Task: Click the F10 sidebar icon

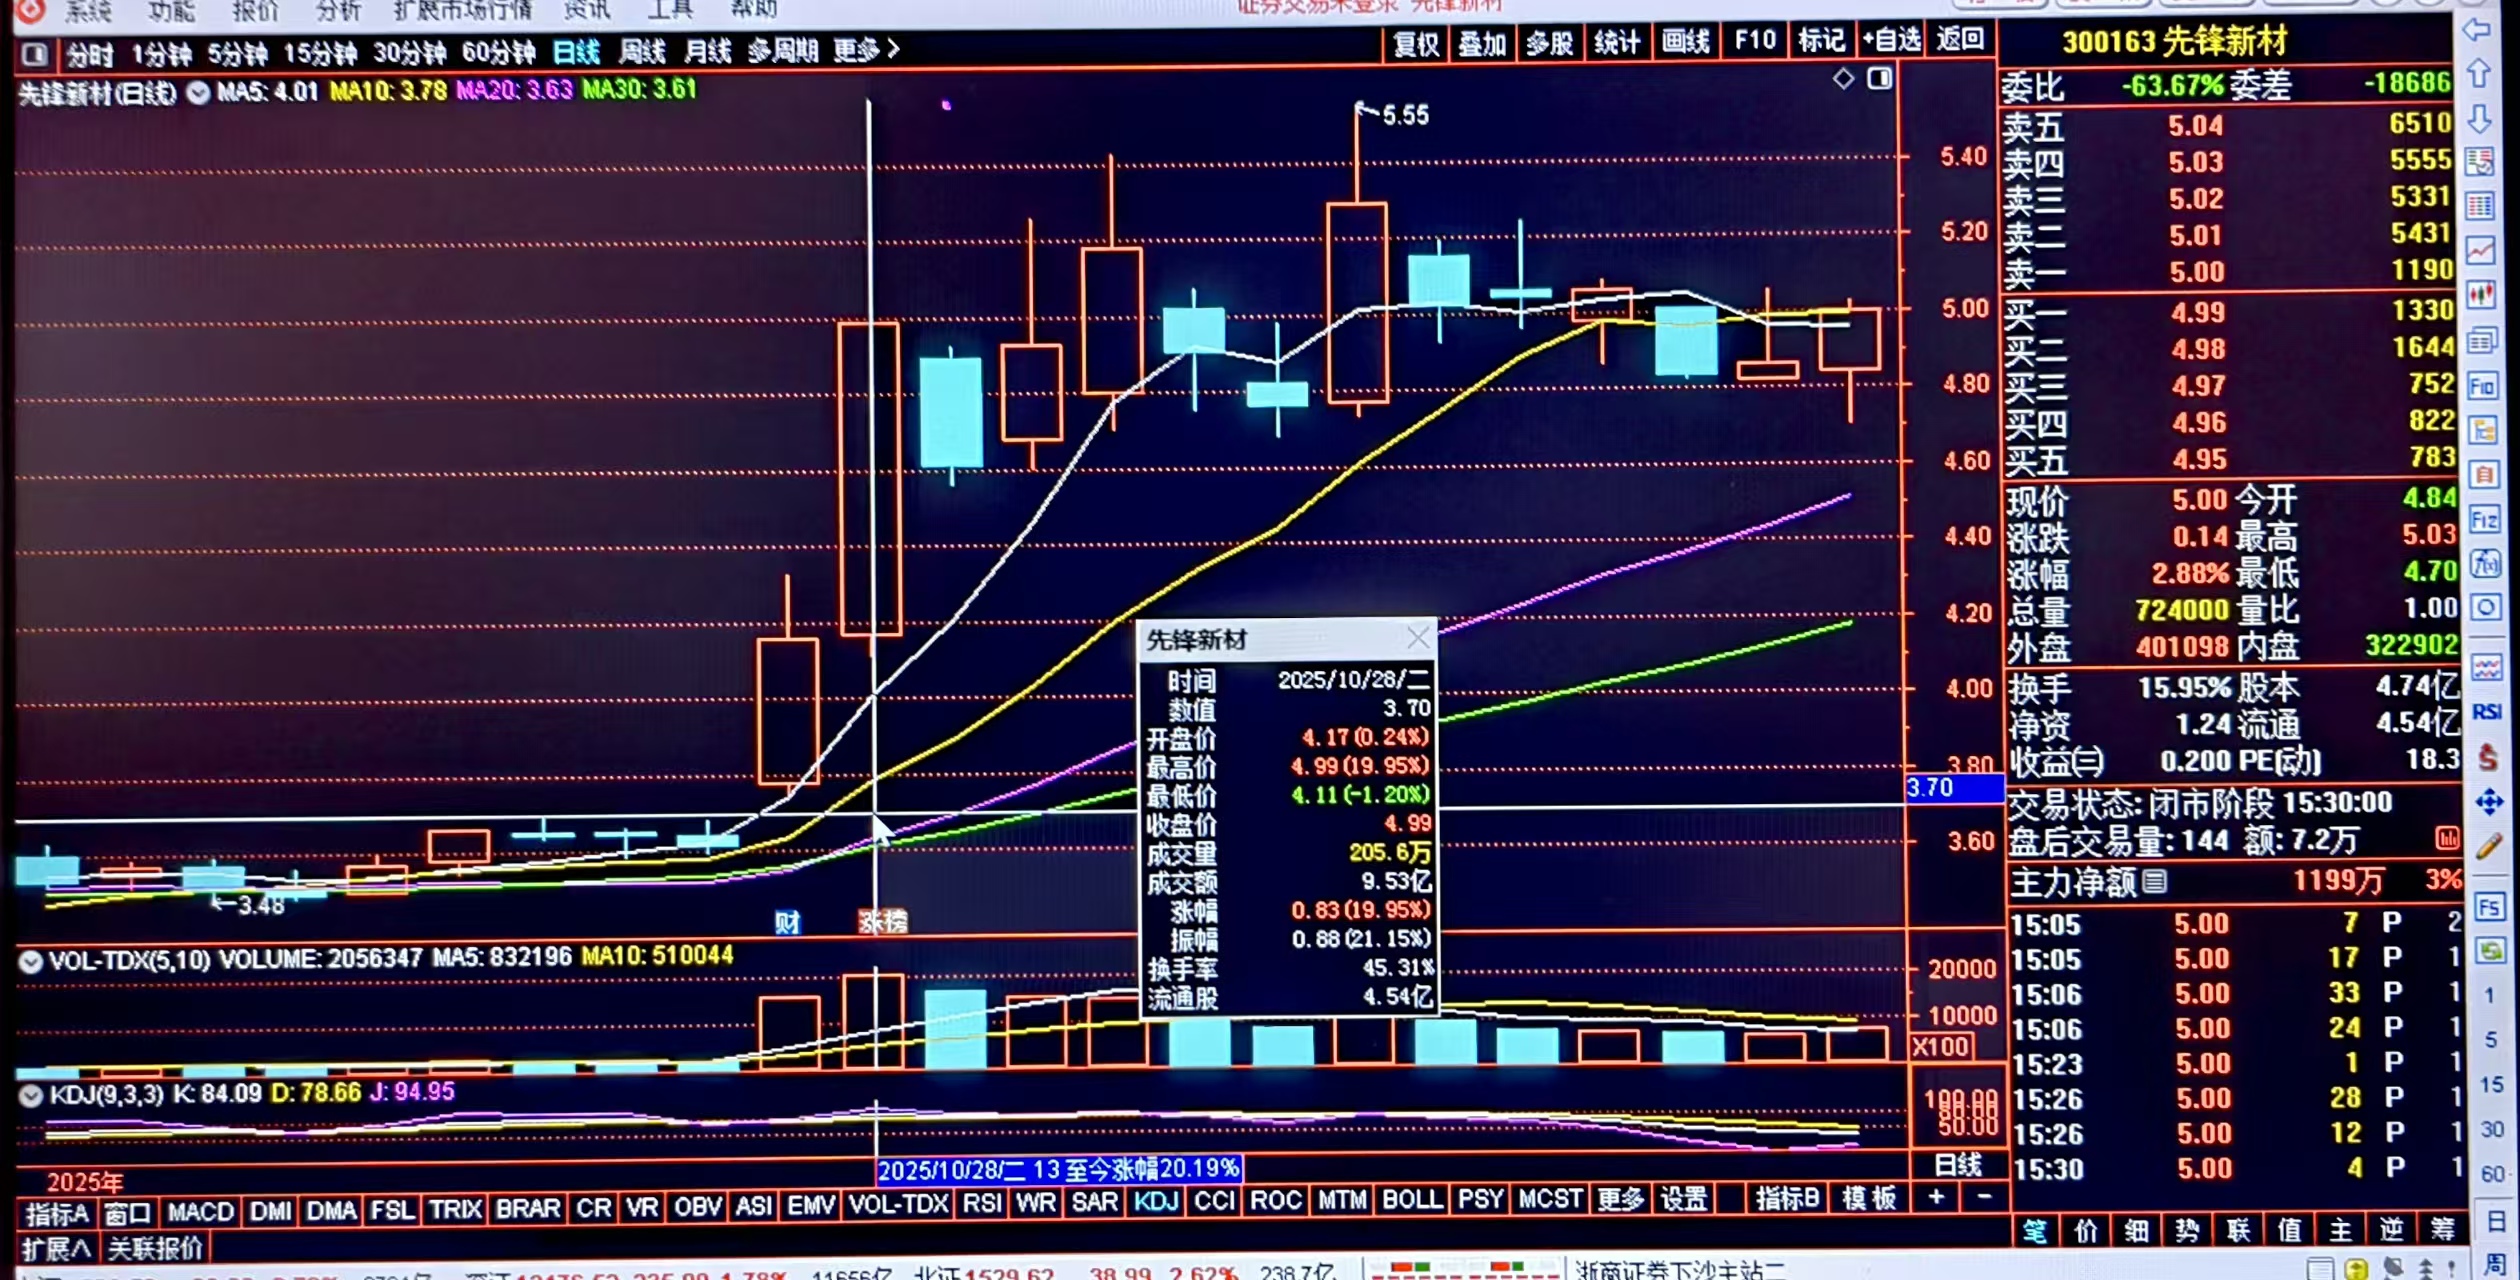Action: (x=2482, y=387)
